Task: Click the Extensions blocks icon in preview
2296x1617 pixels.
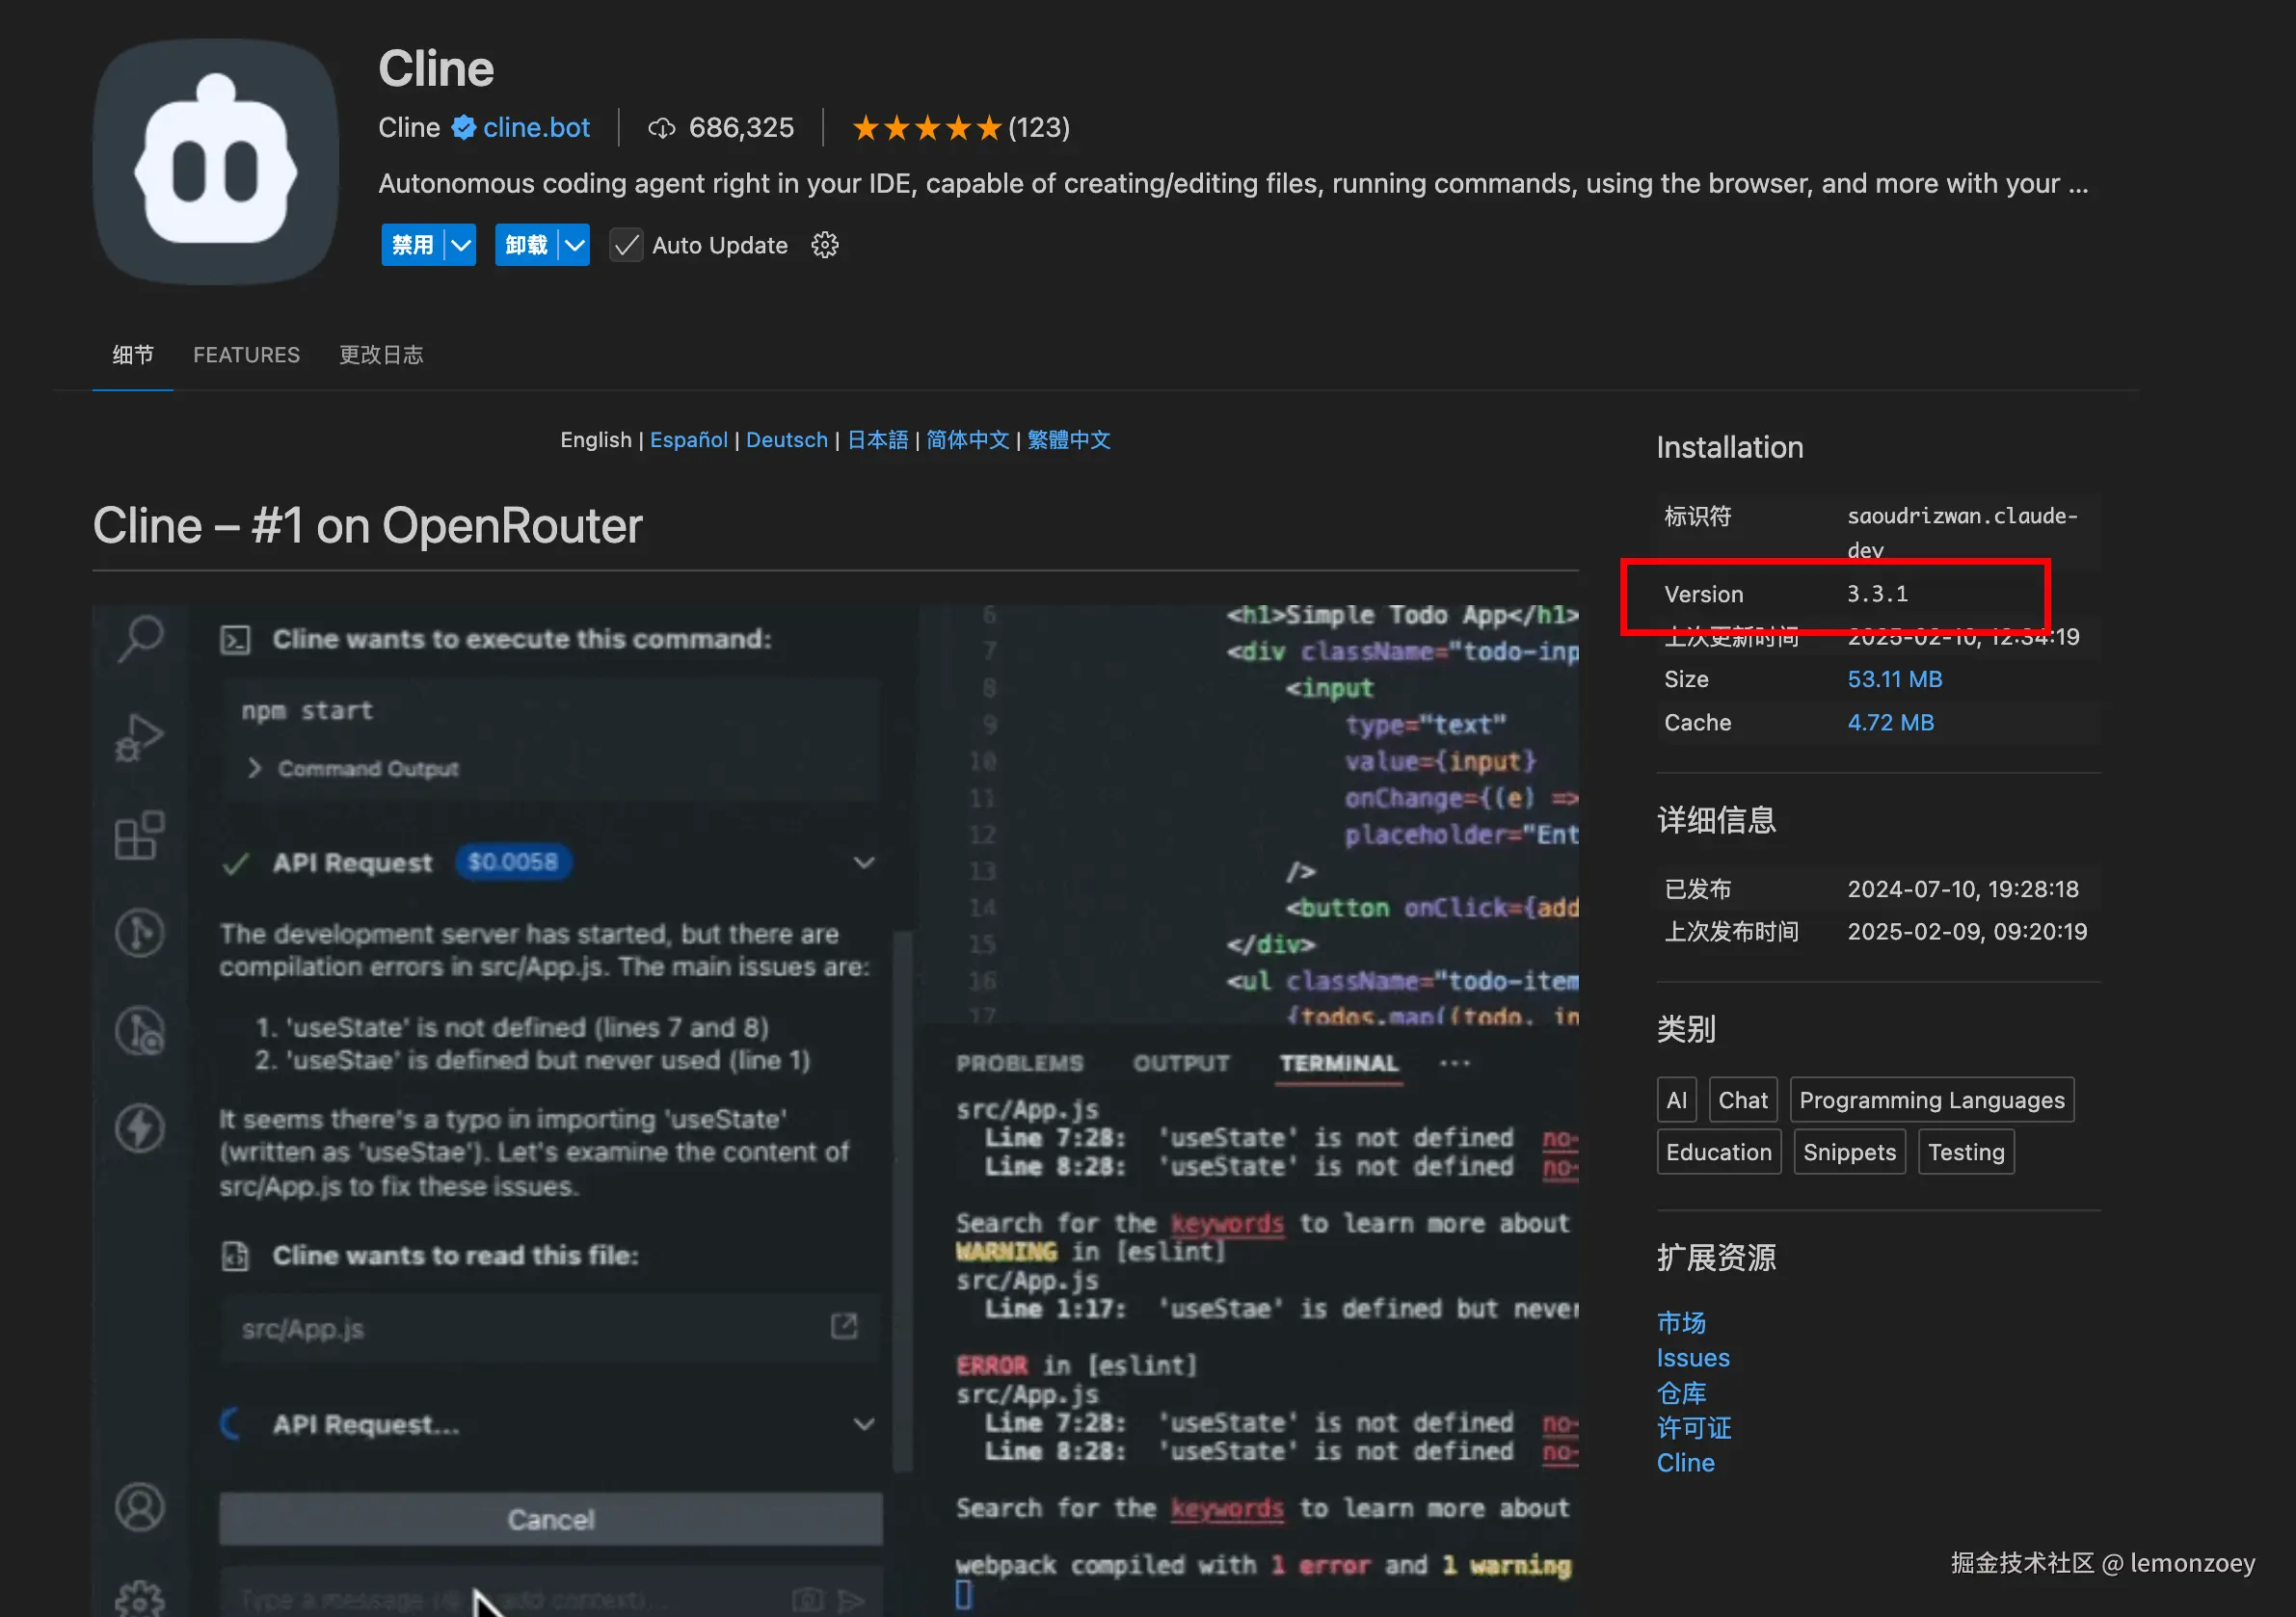Action: (x=140, y=835)
